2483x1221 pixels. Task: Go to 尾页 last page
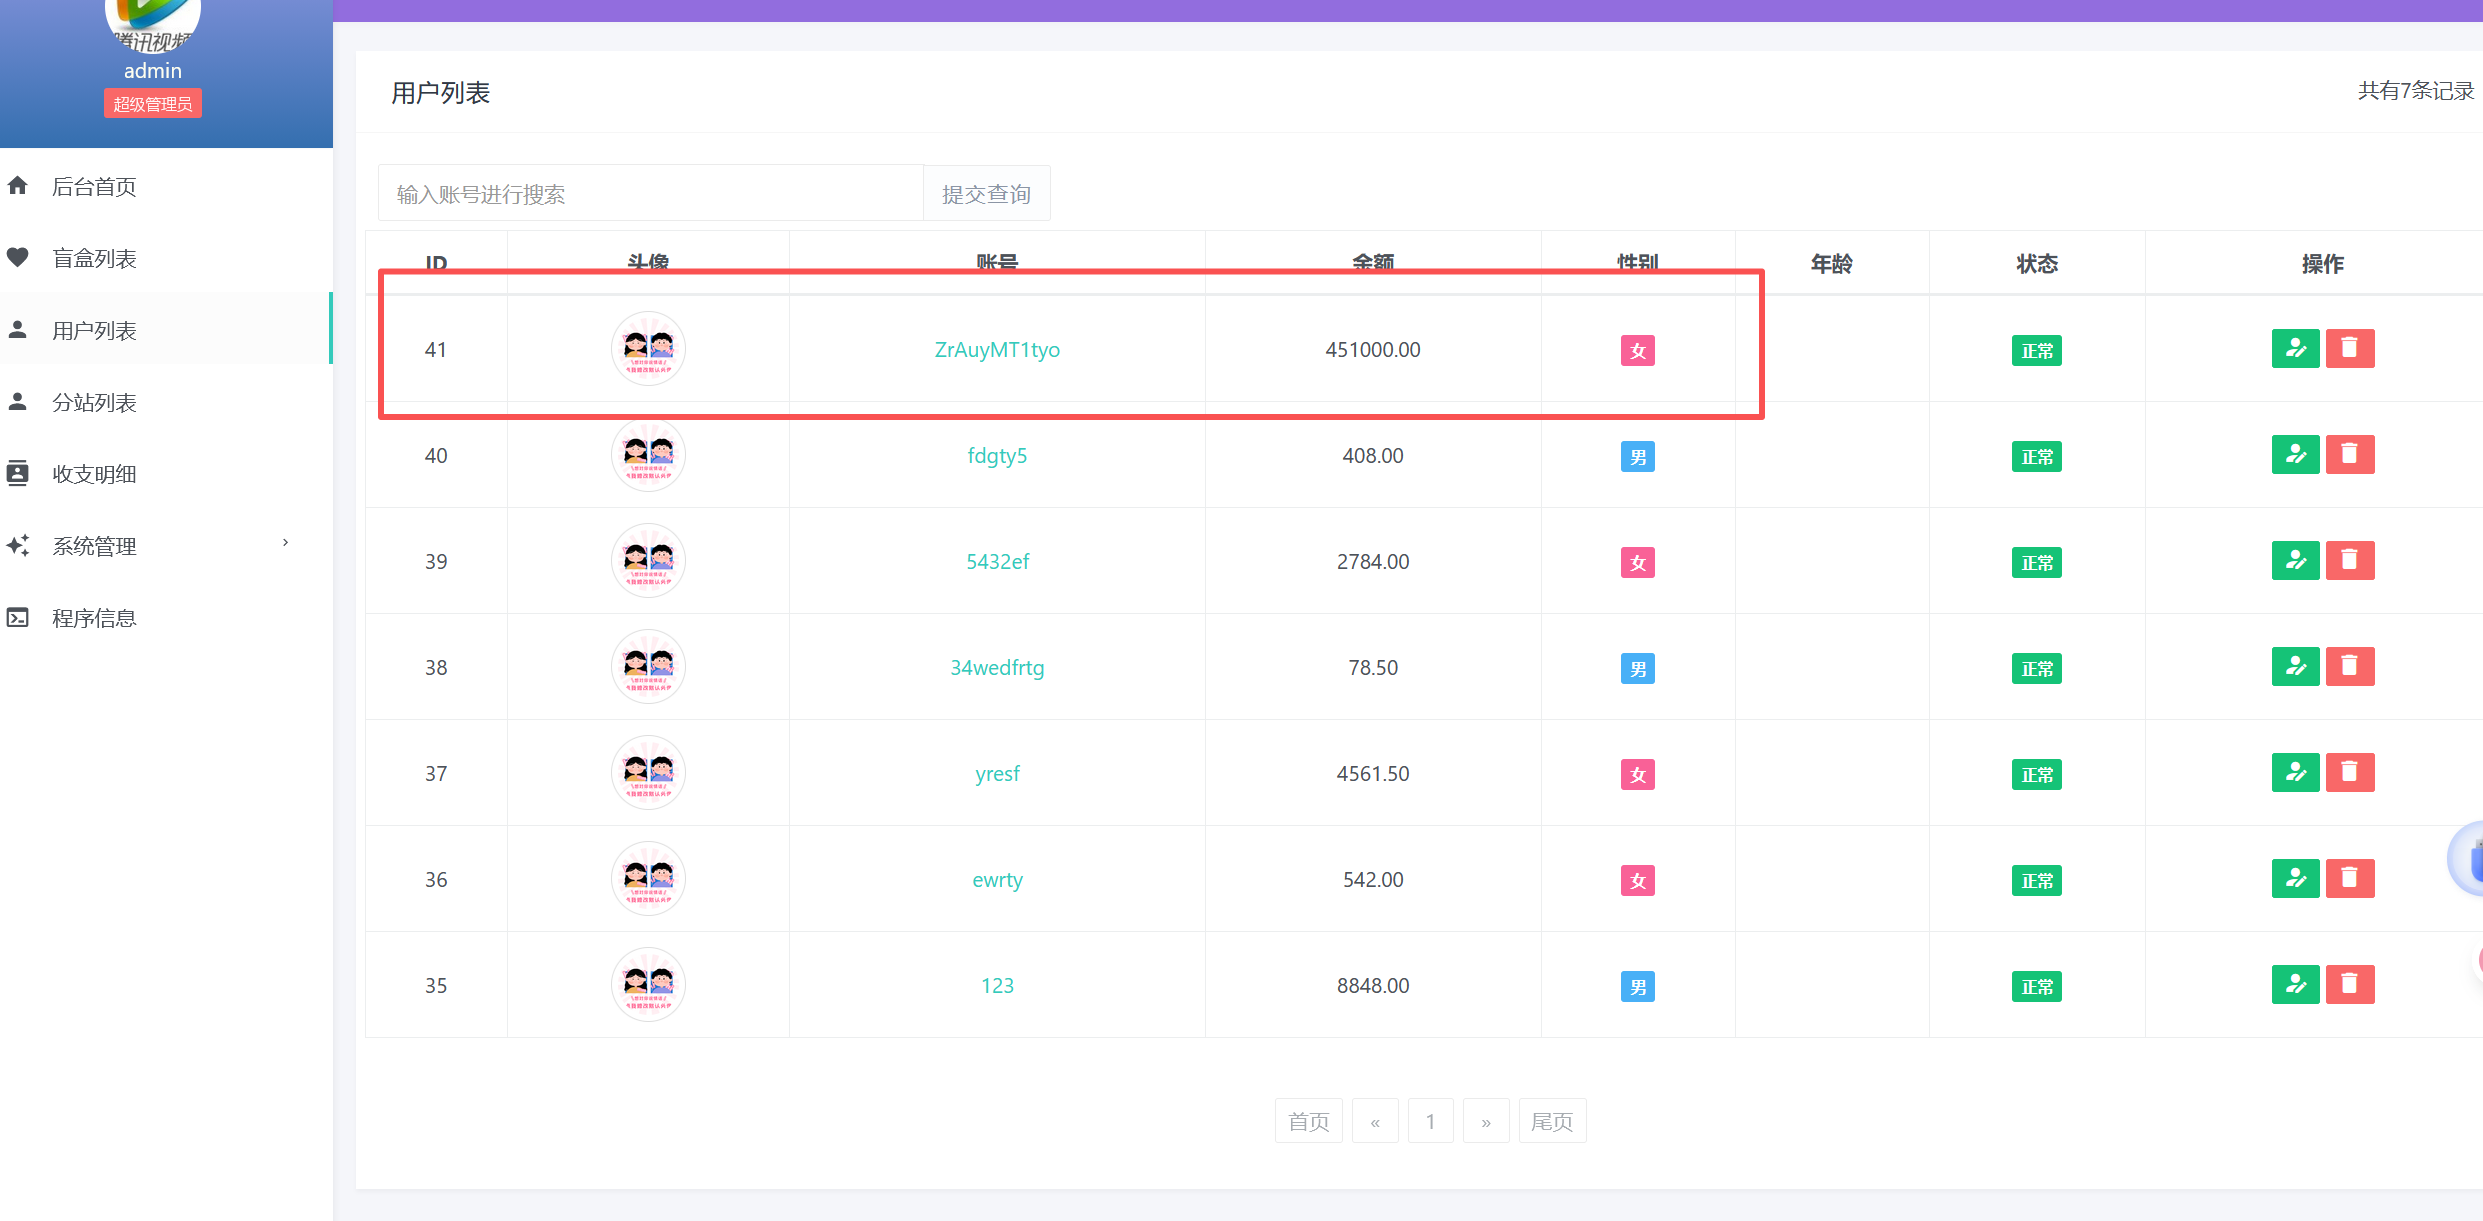pyautogui.click(x=1551, y=1121)
